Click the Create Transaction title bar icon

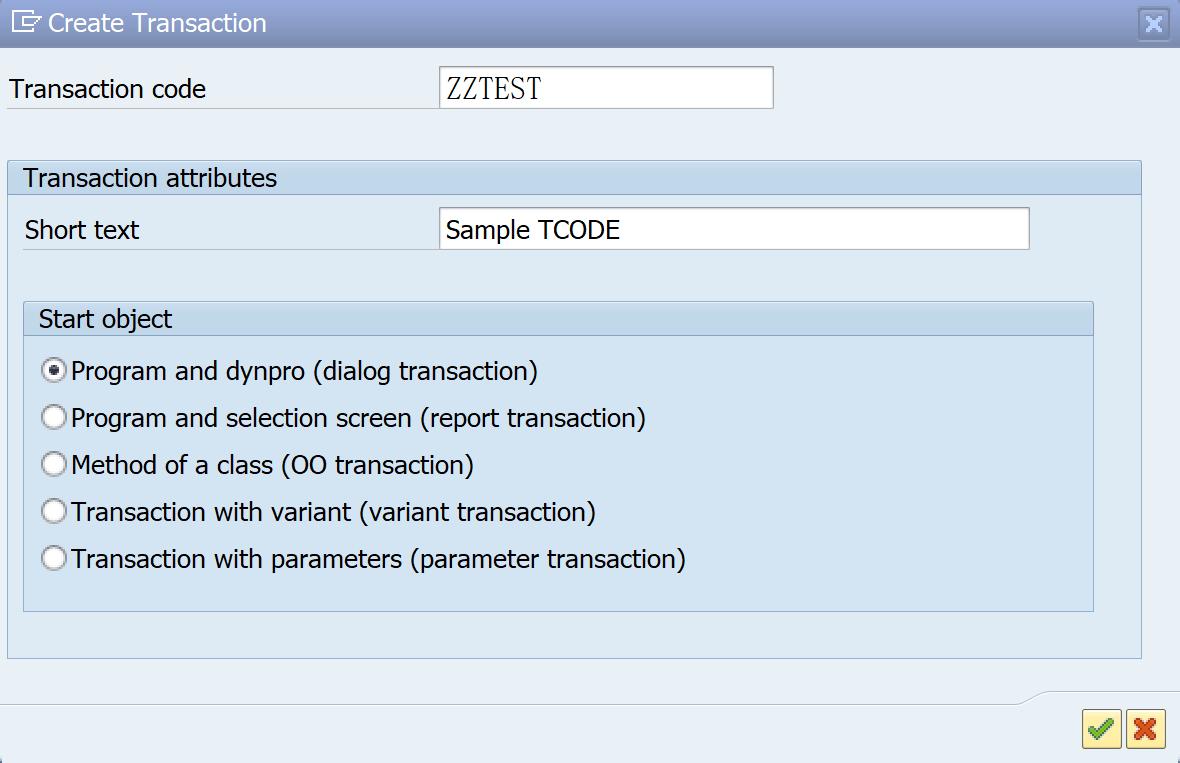click(x=25, y=22)
